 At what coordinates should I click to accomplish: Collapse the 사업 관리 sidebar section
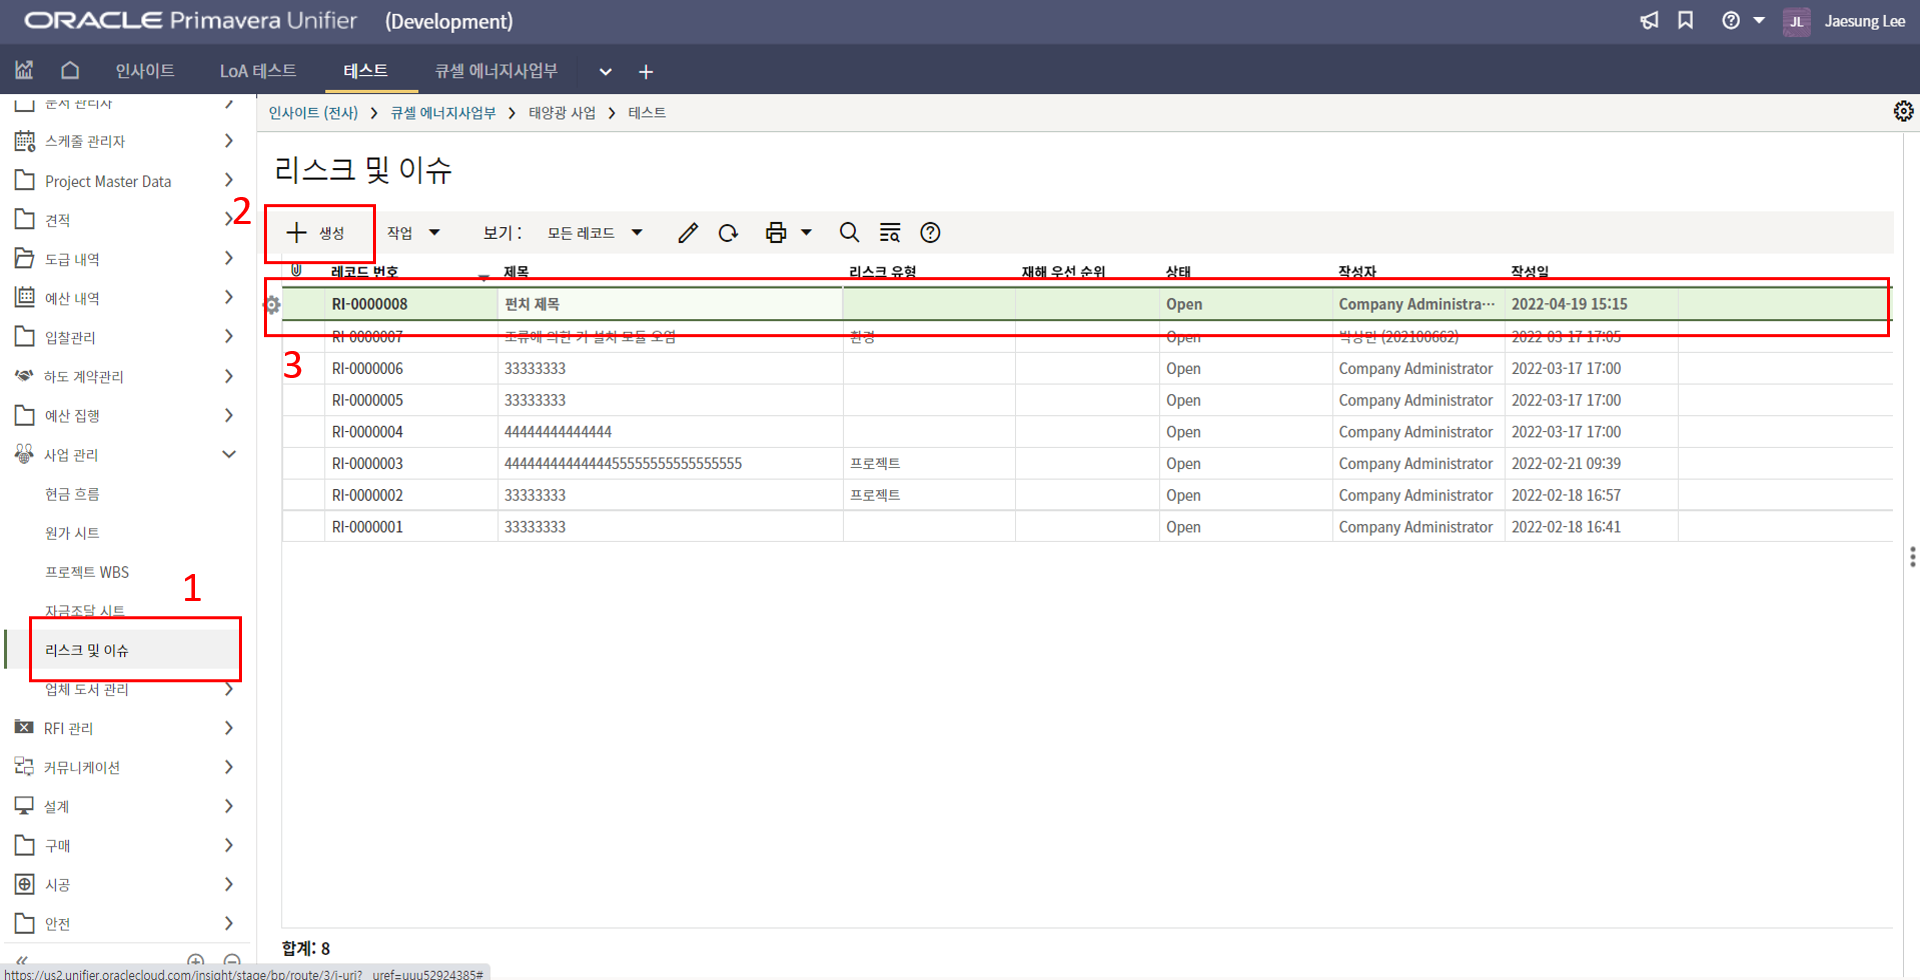click(228, 455)
